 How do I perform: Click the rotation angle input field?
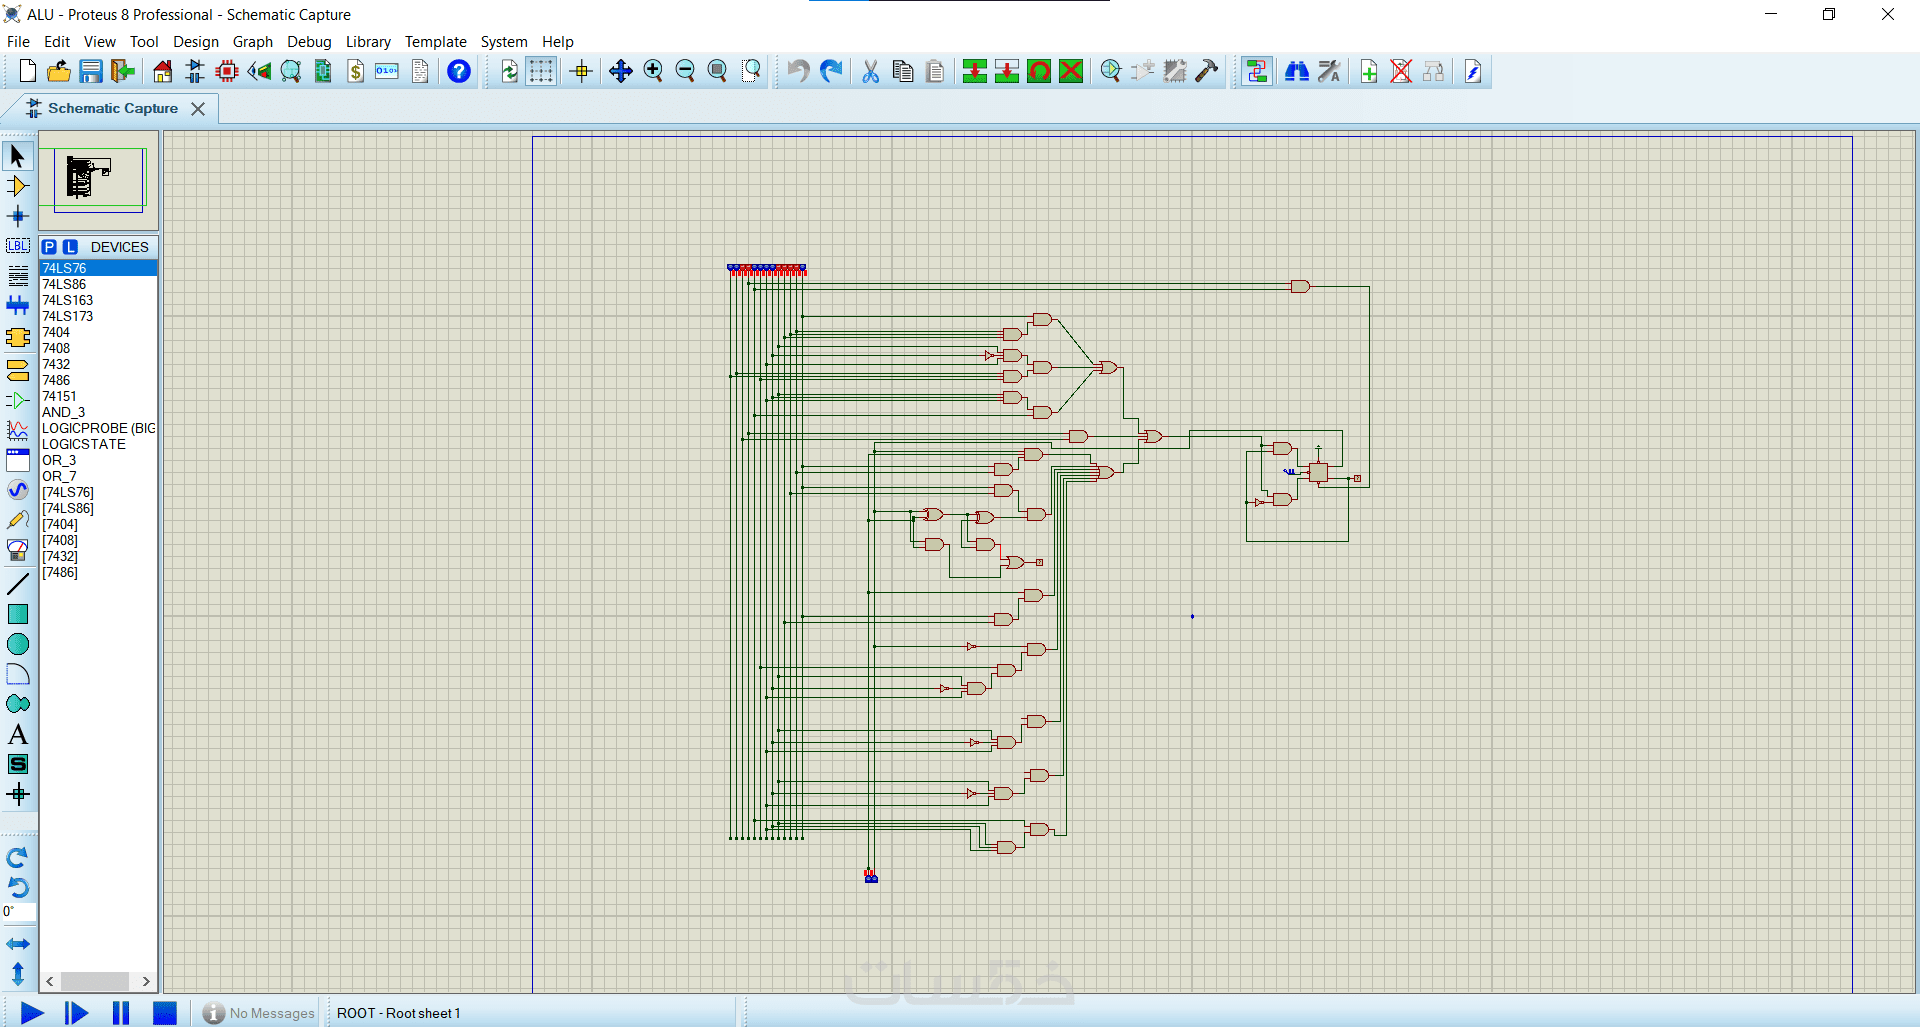tap(19, 911)
